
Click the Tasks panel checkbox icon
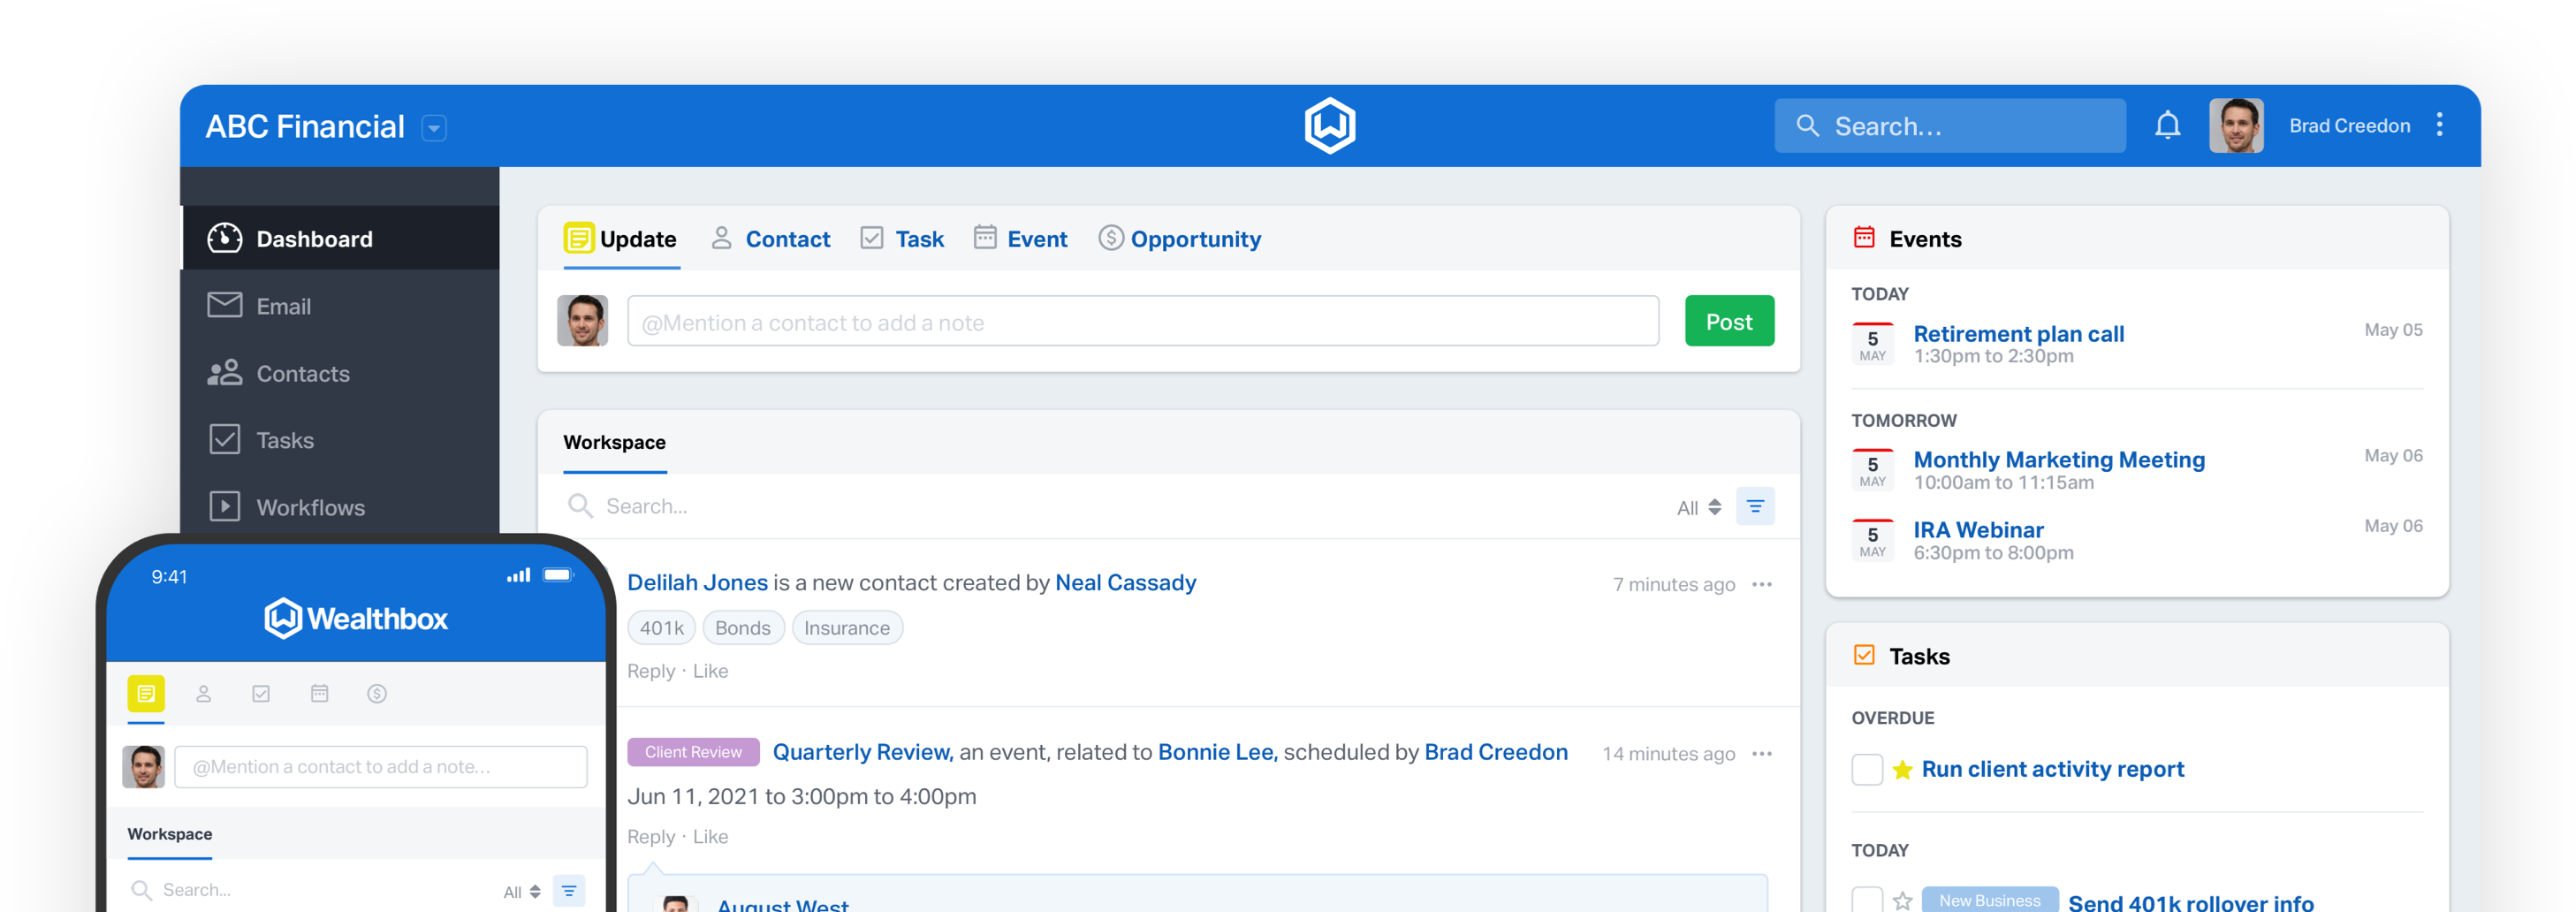[1863, 654]
